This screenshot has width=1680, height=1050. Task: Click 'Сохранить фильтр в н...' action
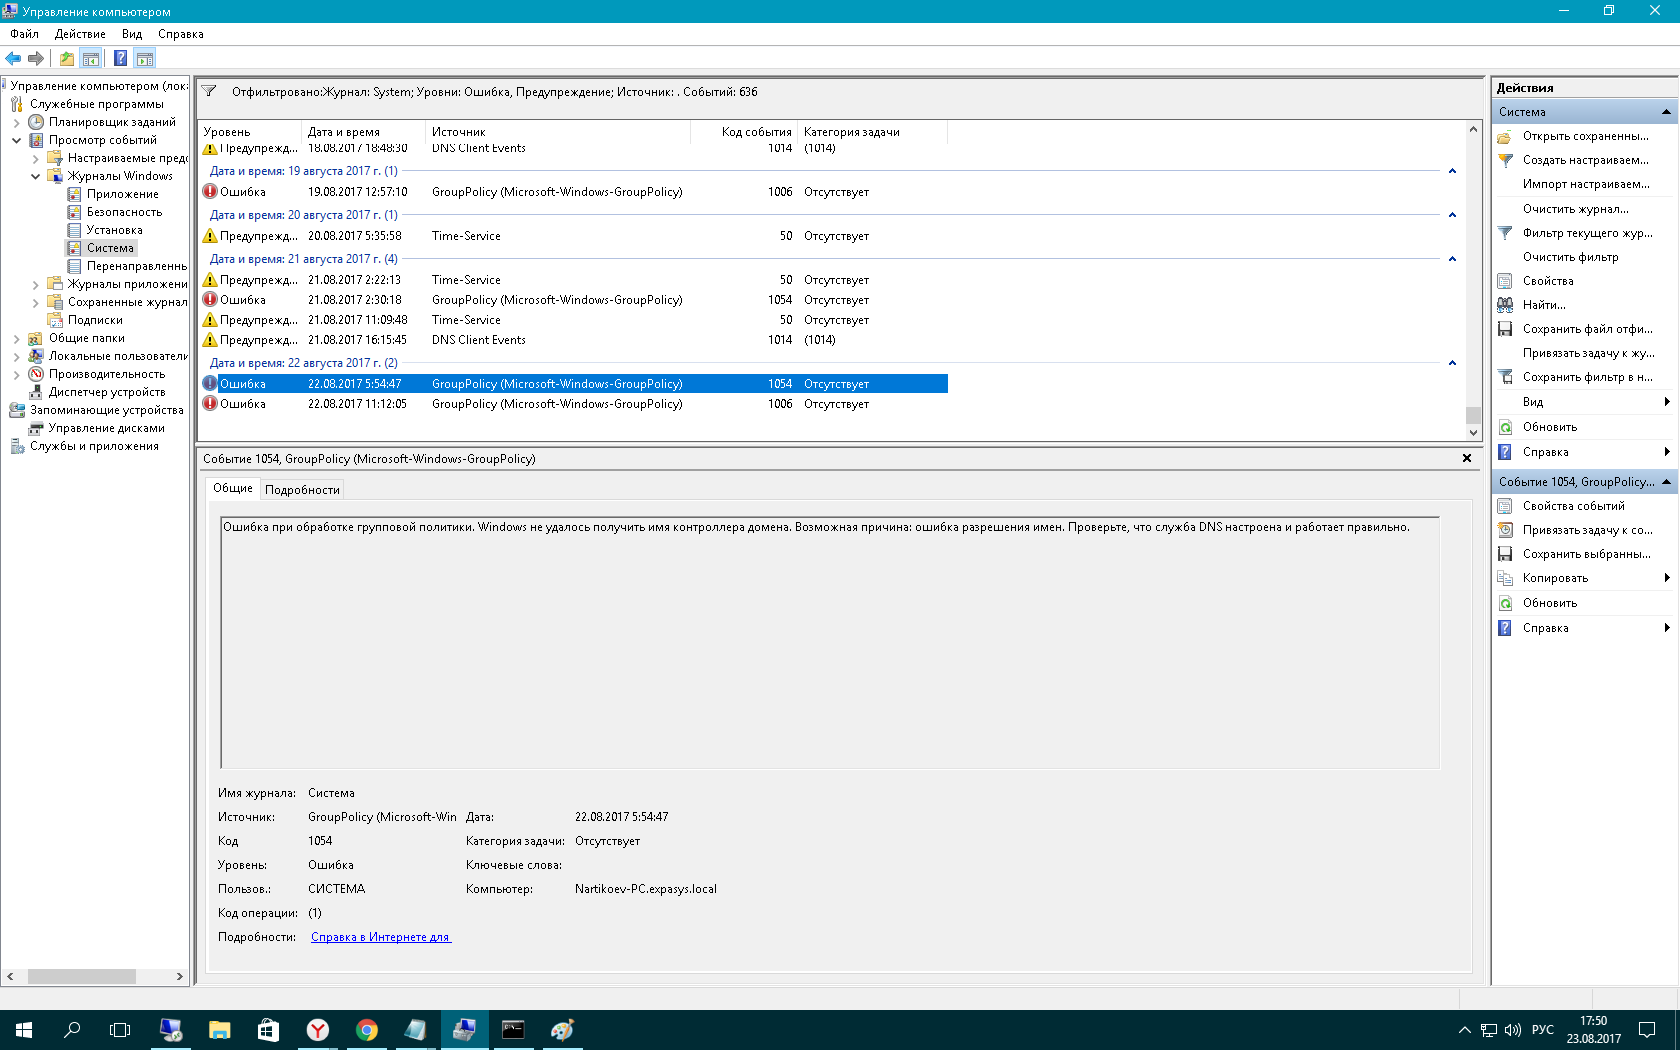tap(1585, 377)
